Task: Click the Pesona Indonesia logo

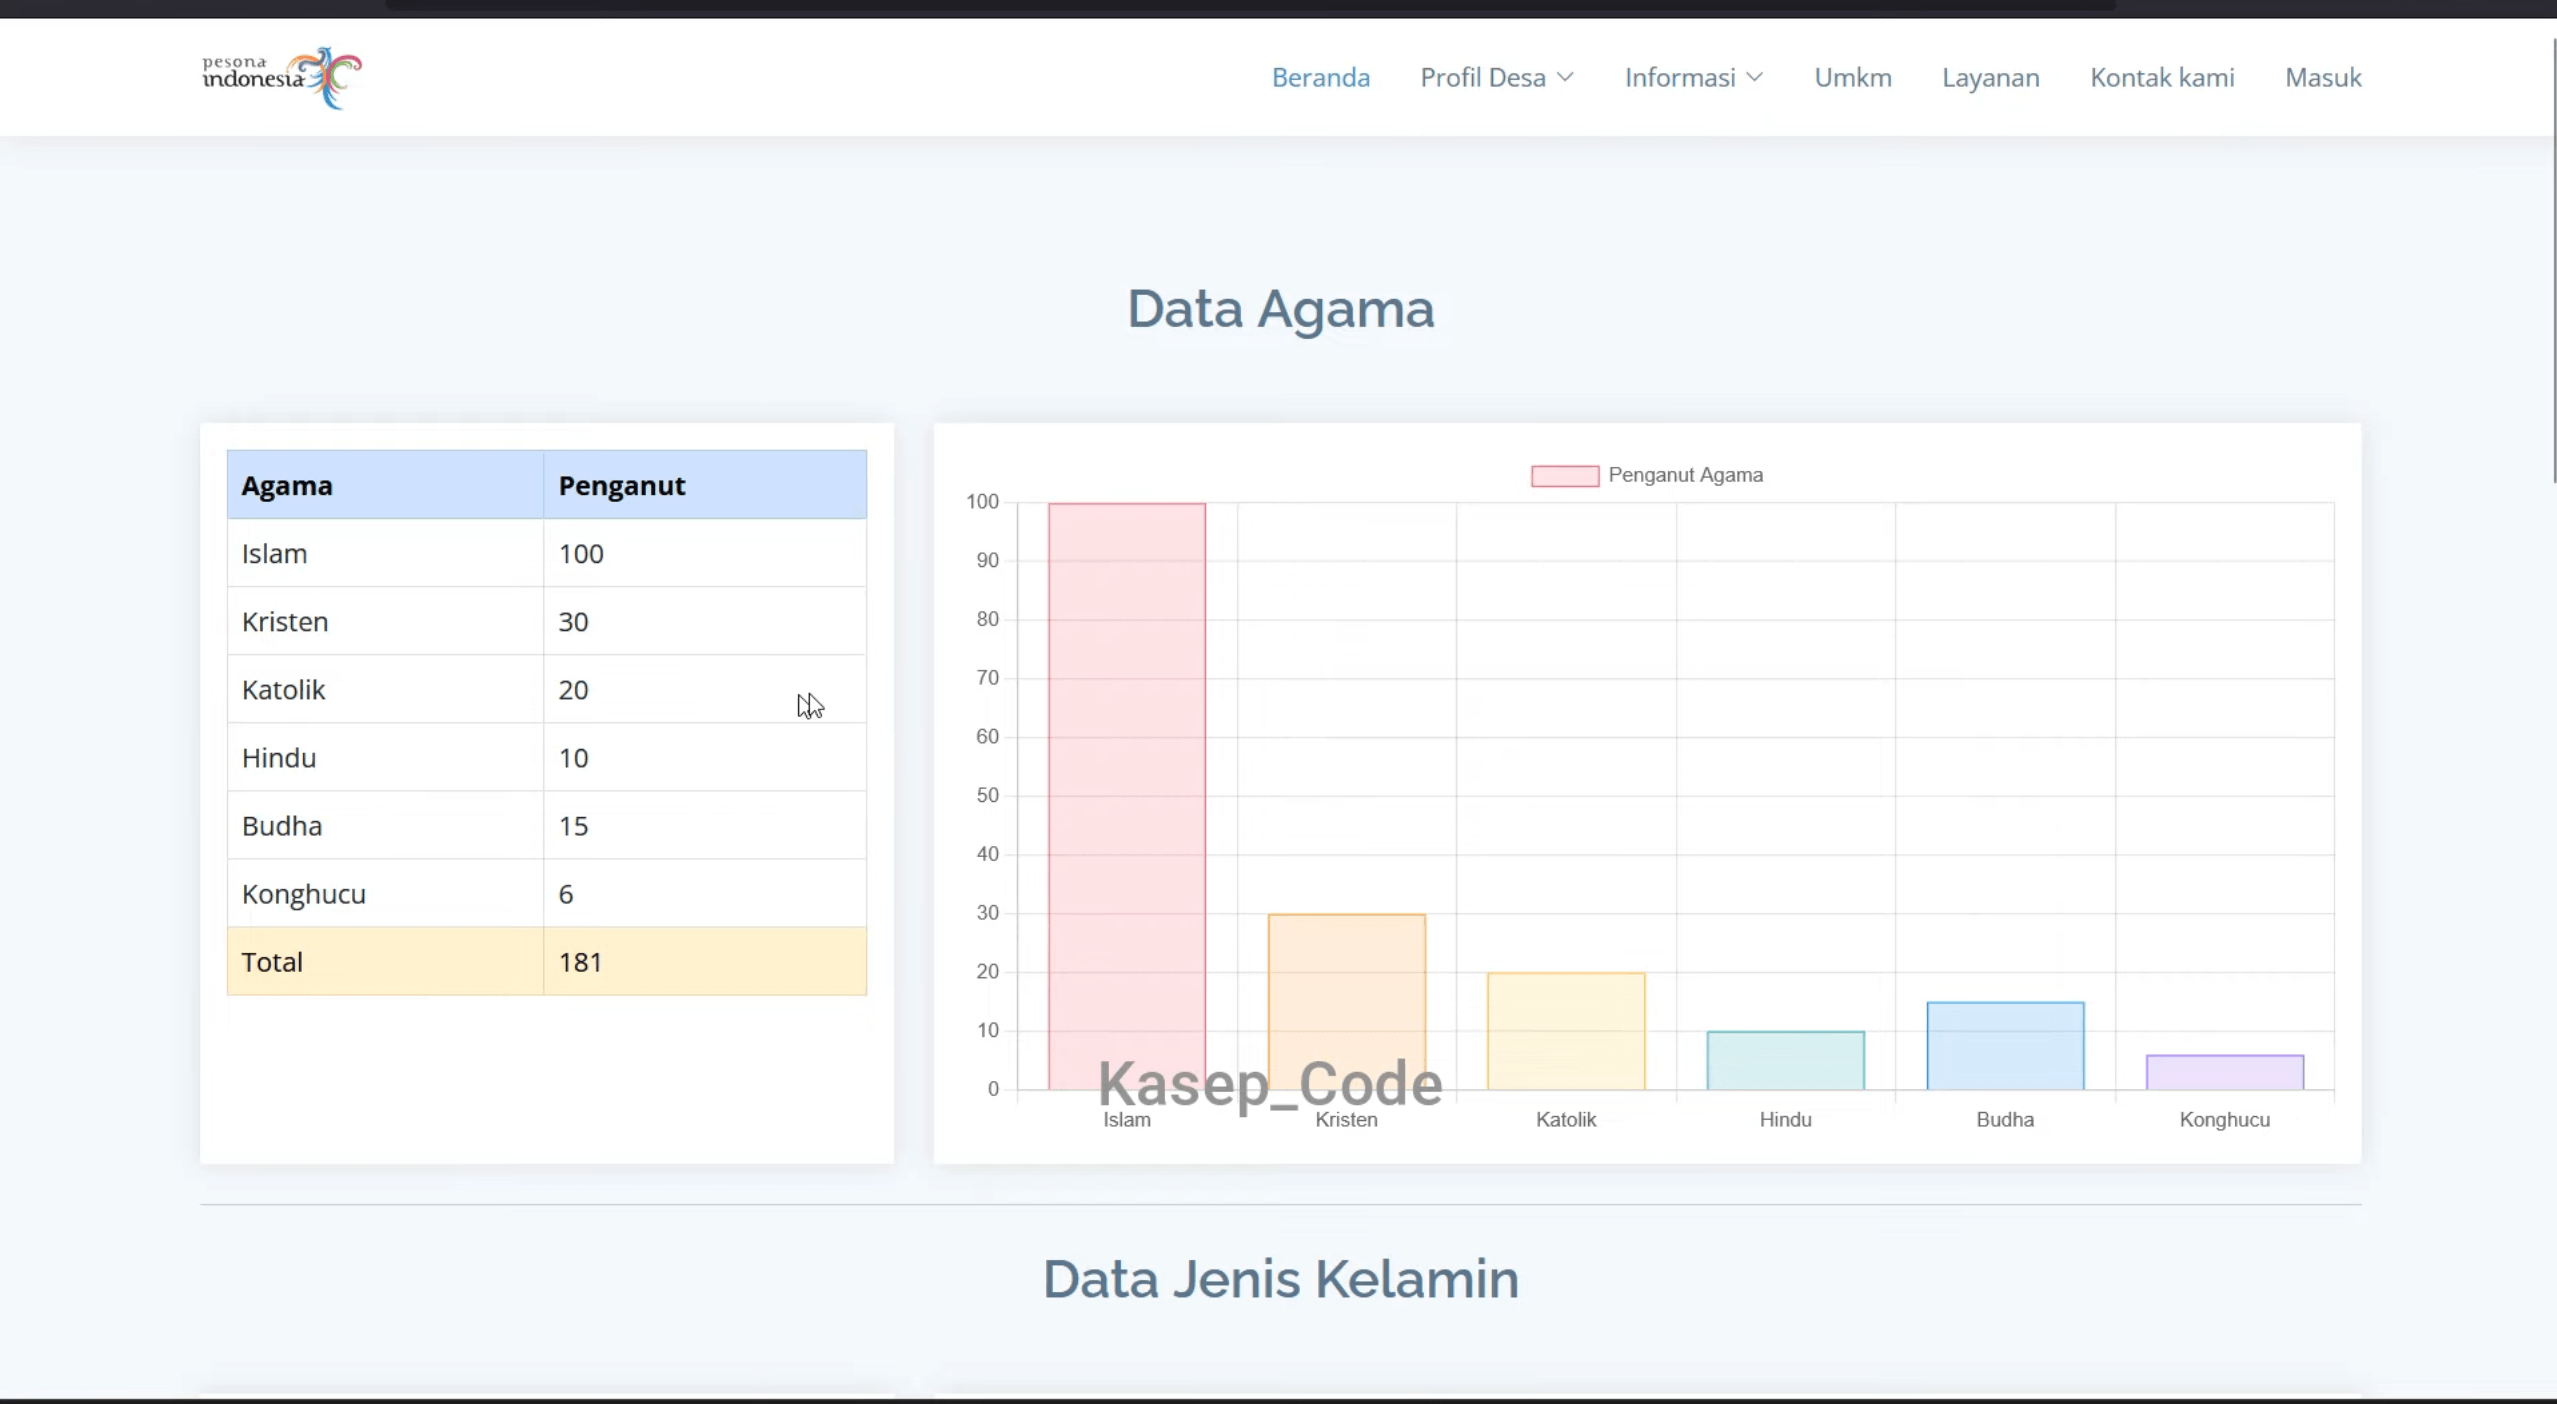Action: pyautogui.click(x=282, y=77)
